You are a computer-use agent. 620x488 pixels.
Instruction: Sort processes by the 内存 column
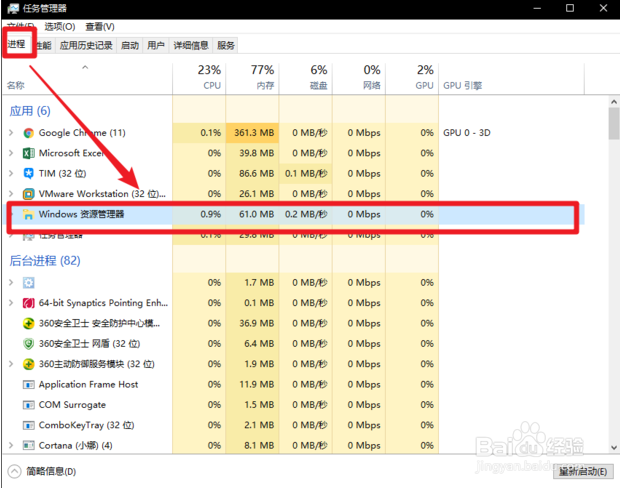point(252,78)
